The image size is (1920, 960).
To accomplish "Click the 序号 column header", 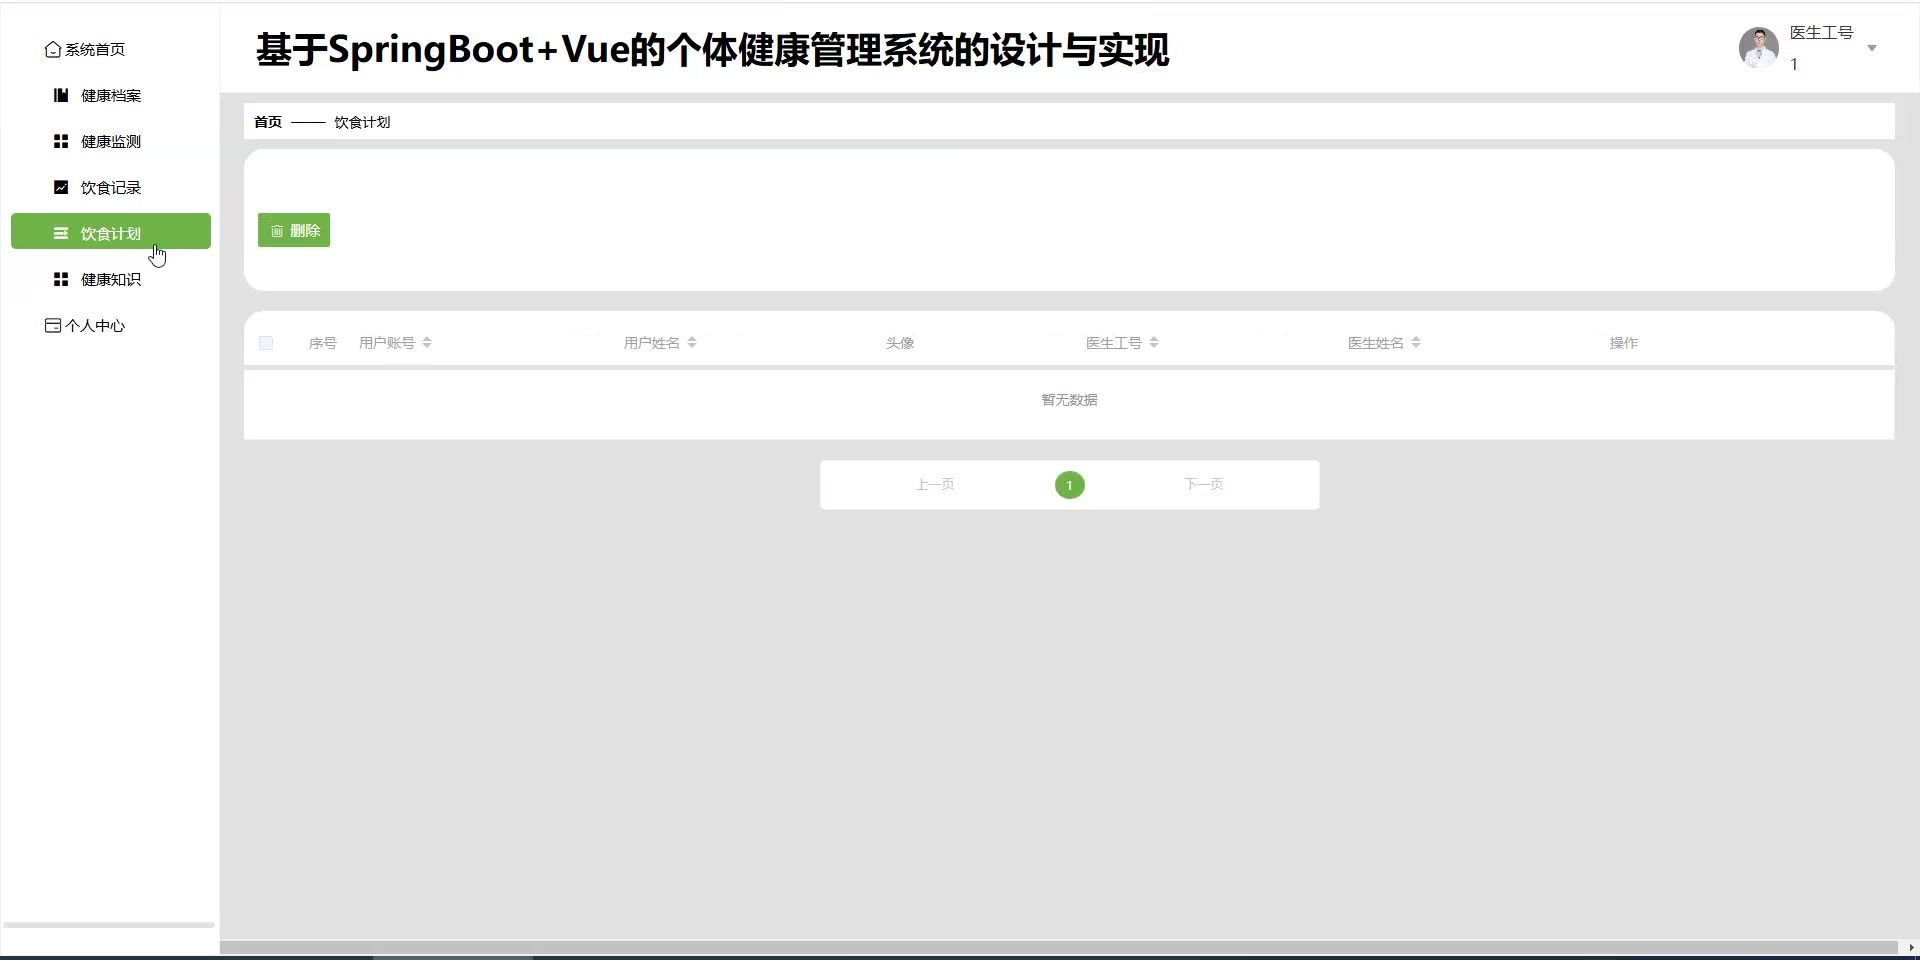I will pos(323,343).
